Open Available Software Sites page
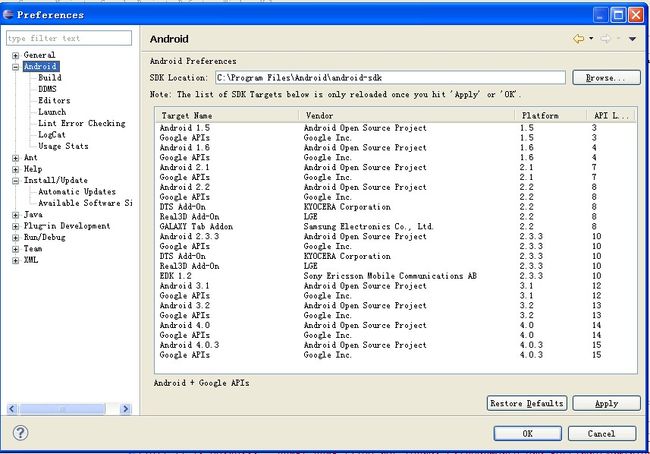 pyautogui.click(x=85, y=203)
